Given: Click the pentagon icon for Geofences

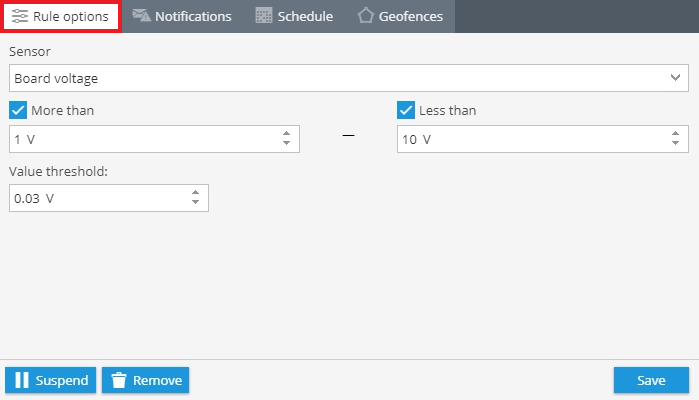Looking at the screenshot, I should pyautogui.click(x=366, y=16).
